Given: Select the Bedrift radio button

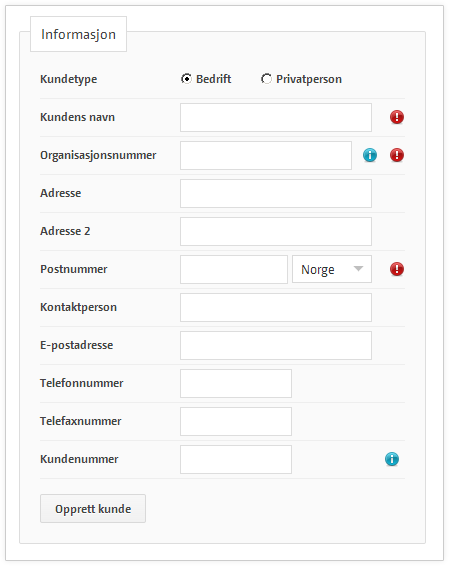Looking at the screenshot, I should (186, 79).
